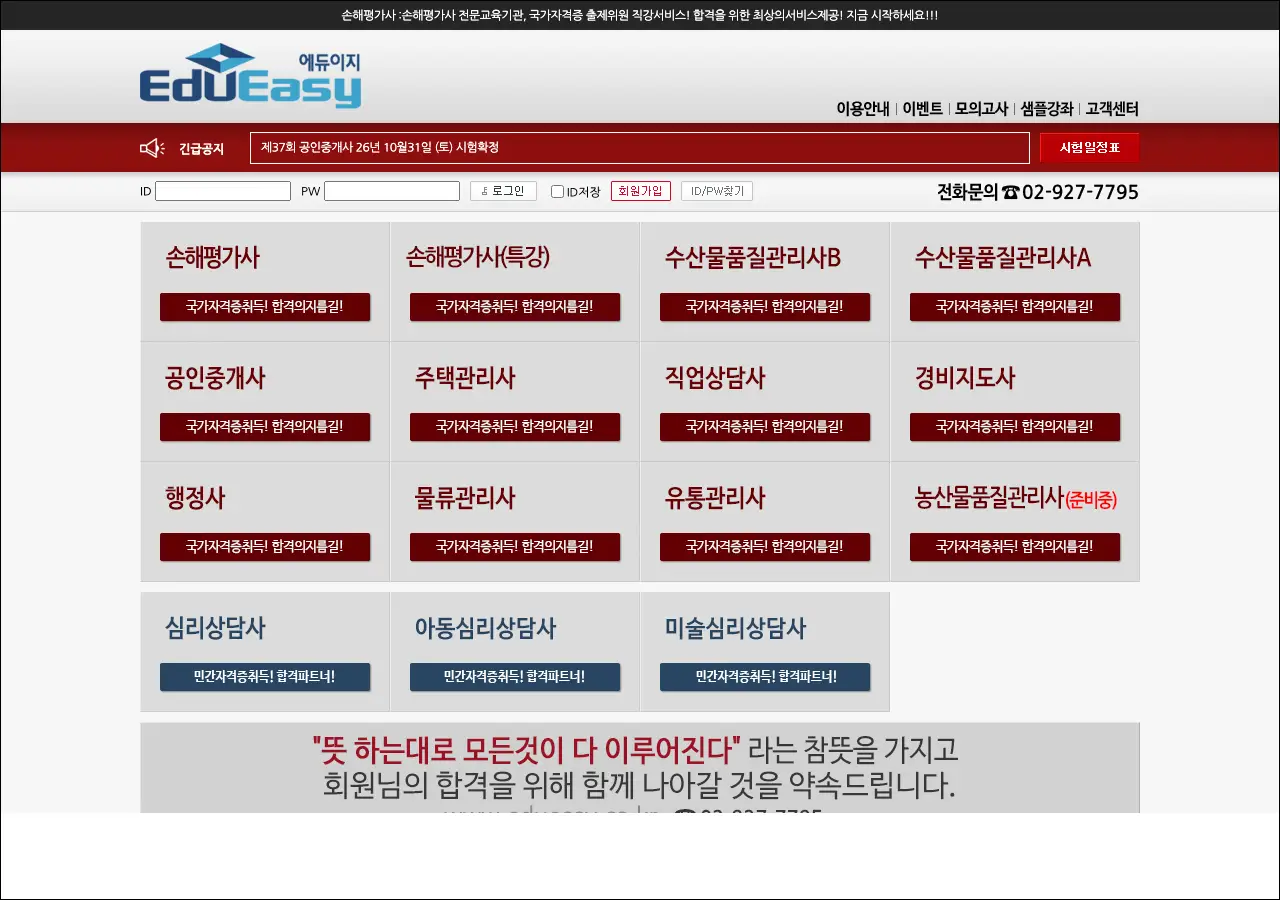Click the EduEasy logo
1280x900 pixels.
point(250,76)
